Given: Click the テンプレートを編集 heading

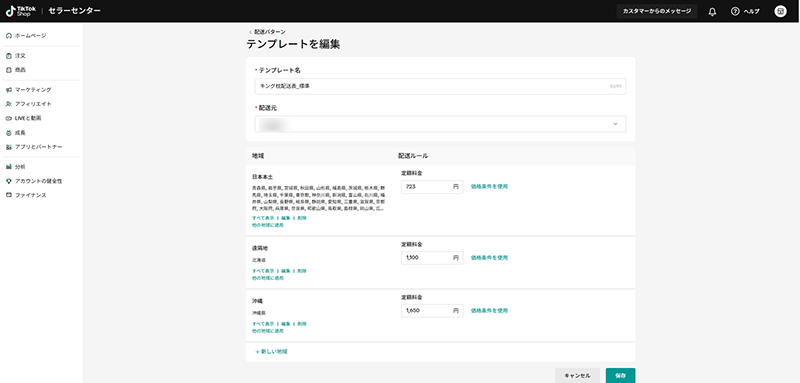Looking at the screenshot, I should [x=293, y=44].
